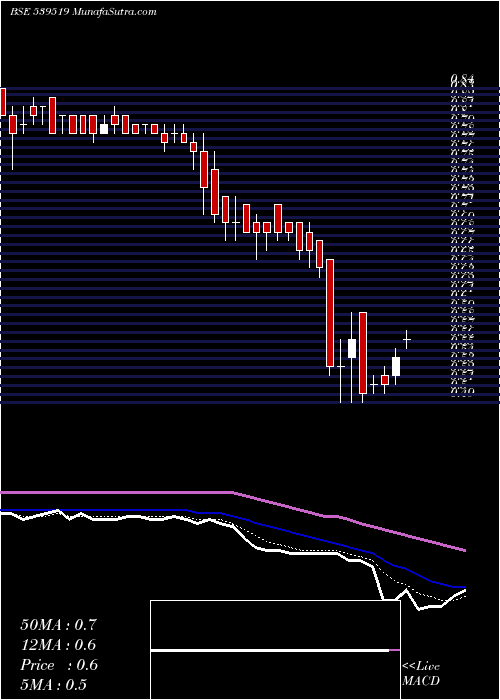500x700 pixels.
Task: Select the "12MA : 0.6" legend value
Action: (x=58, y=645)
